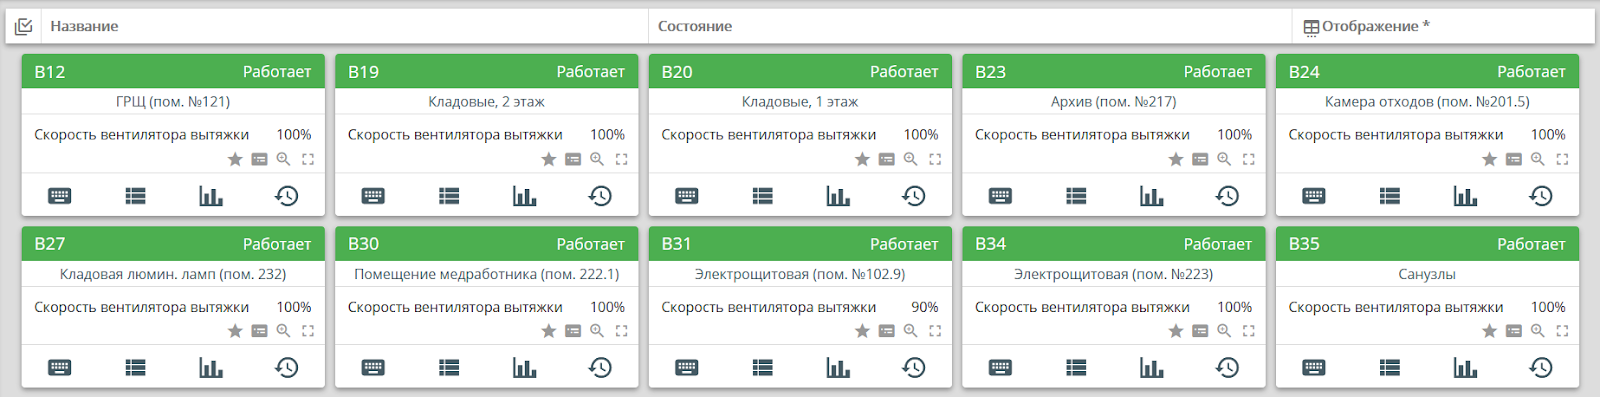Open Отображение column display options
1600x397 pixels.
[x=1367, y=26]
